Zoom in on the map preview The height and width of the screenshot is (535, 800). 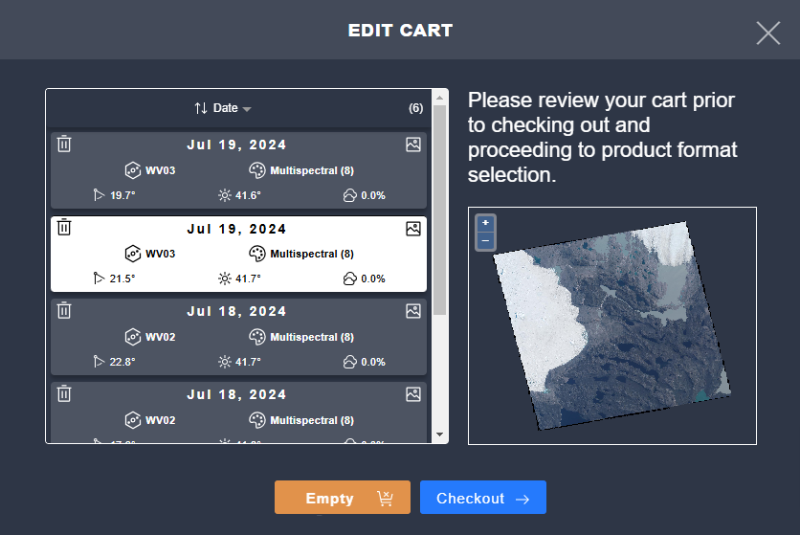[x=485, y=223]
